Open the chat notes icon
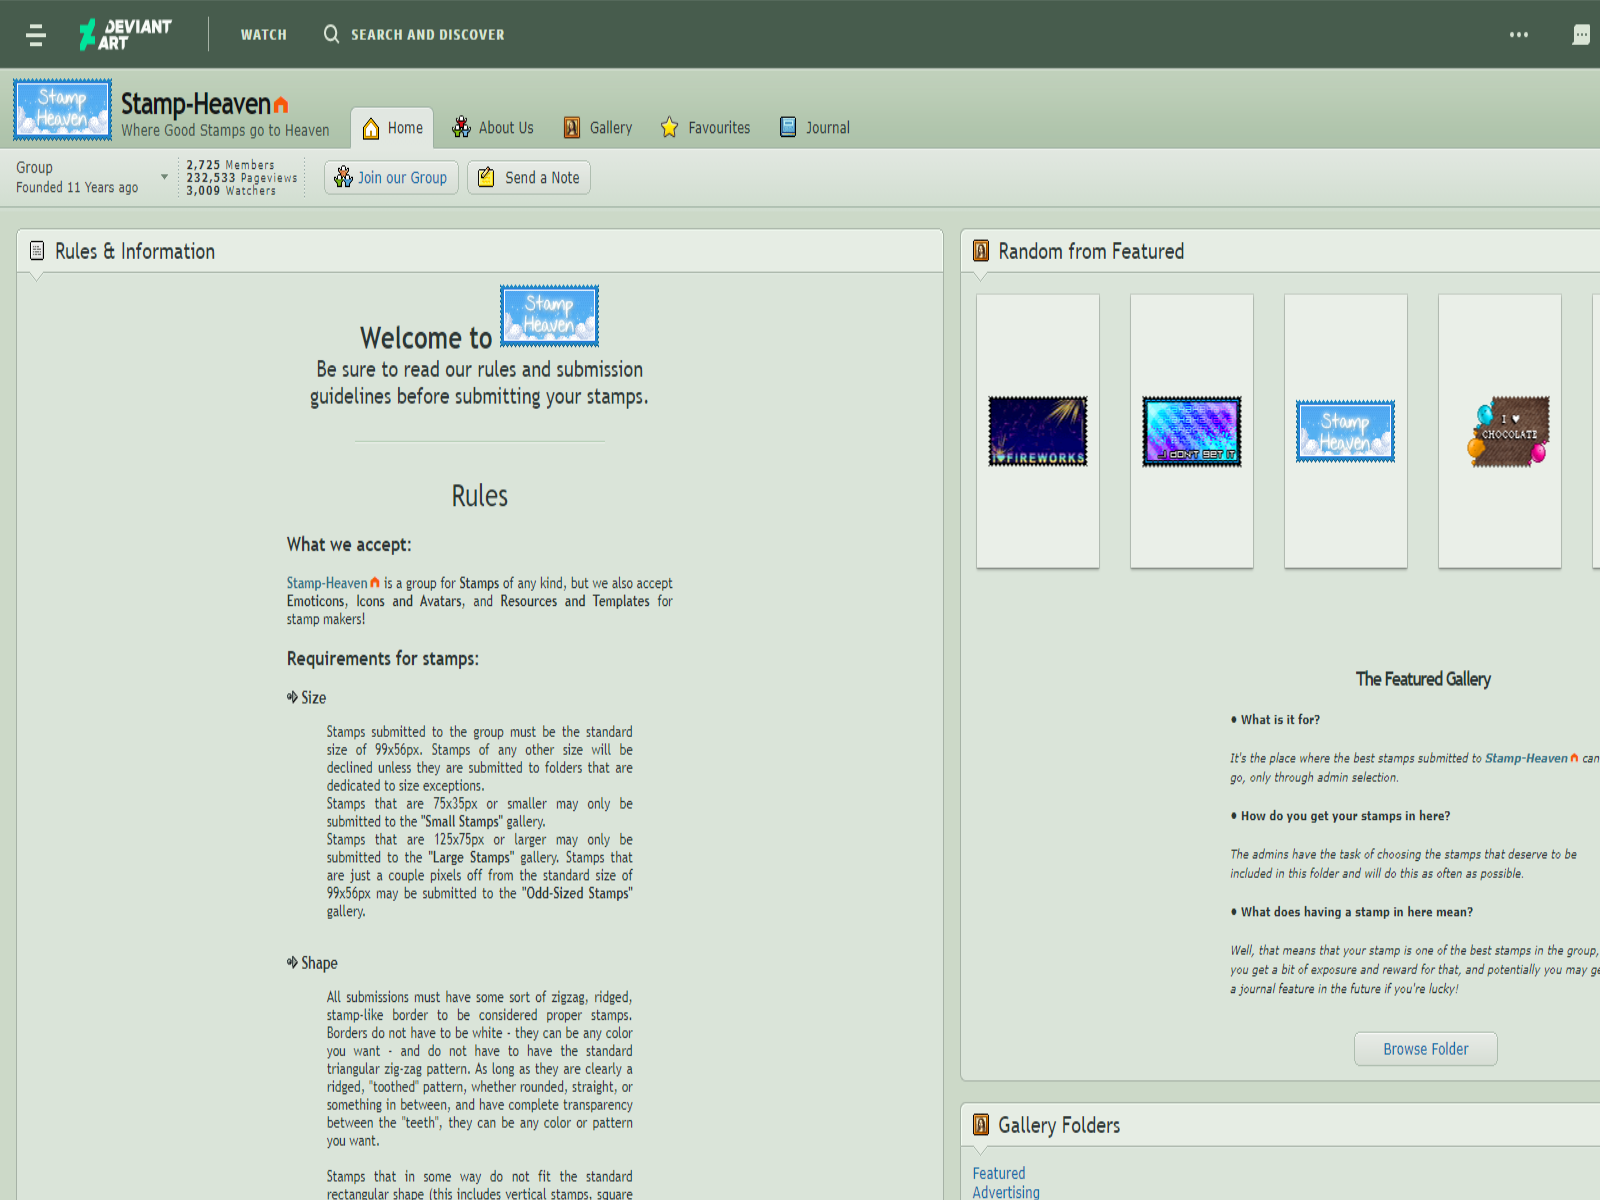Image resolution: width=1600 pixels, height=1200 pixels. 1581,35
